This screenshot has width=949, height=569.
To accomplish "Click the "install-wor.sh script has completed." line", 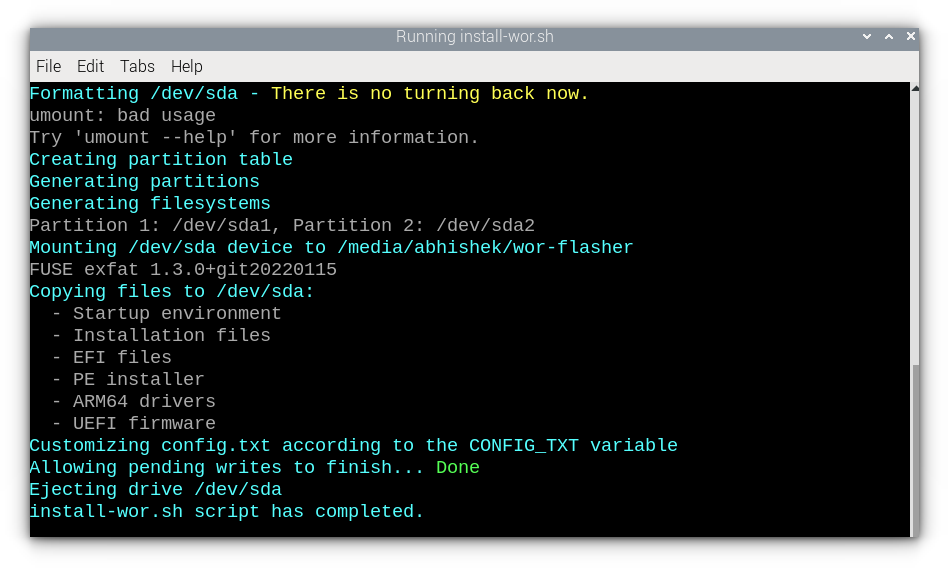I will click(x=227, y=511).
